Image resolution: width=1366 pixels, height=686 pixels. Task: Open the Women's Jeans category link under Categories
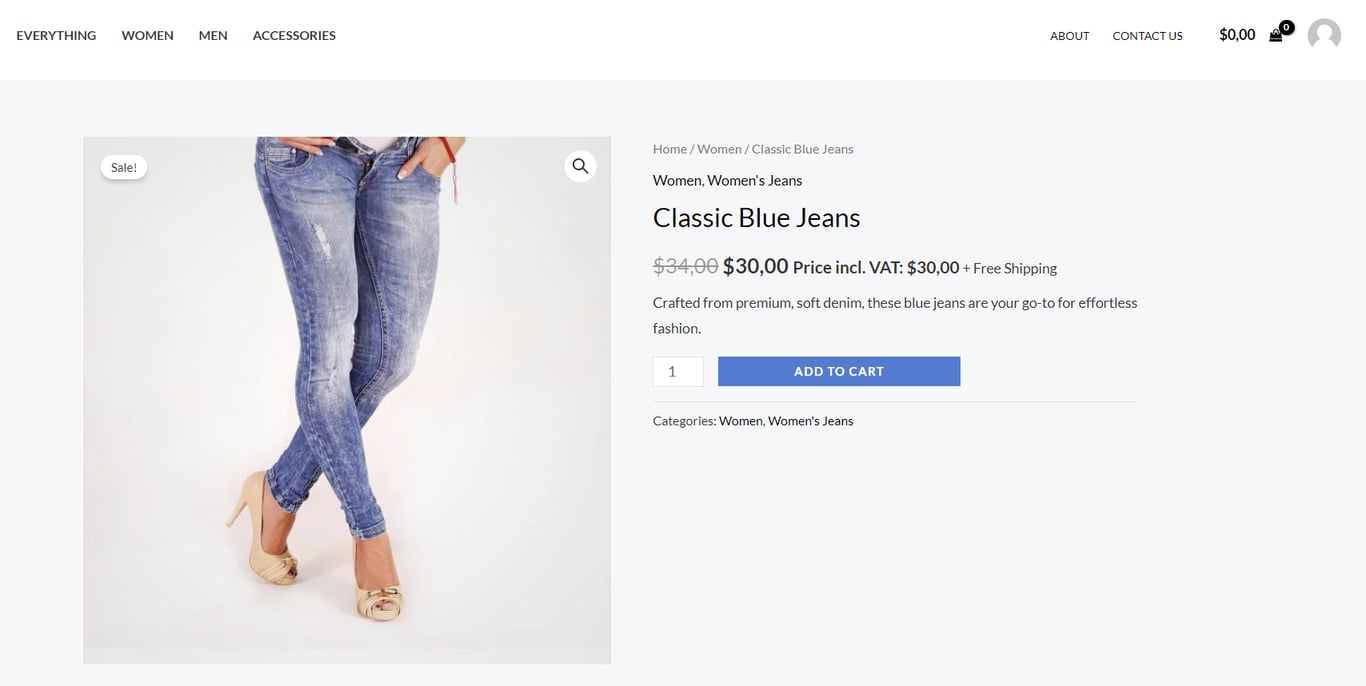pyautogui.click(x=810, y=420)
